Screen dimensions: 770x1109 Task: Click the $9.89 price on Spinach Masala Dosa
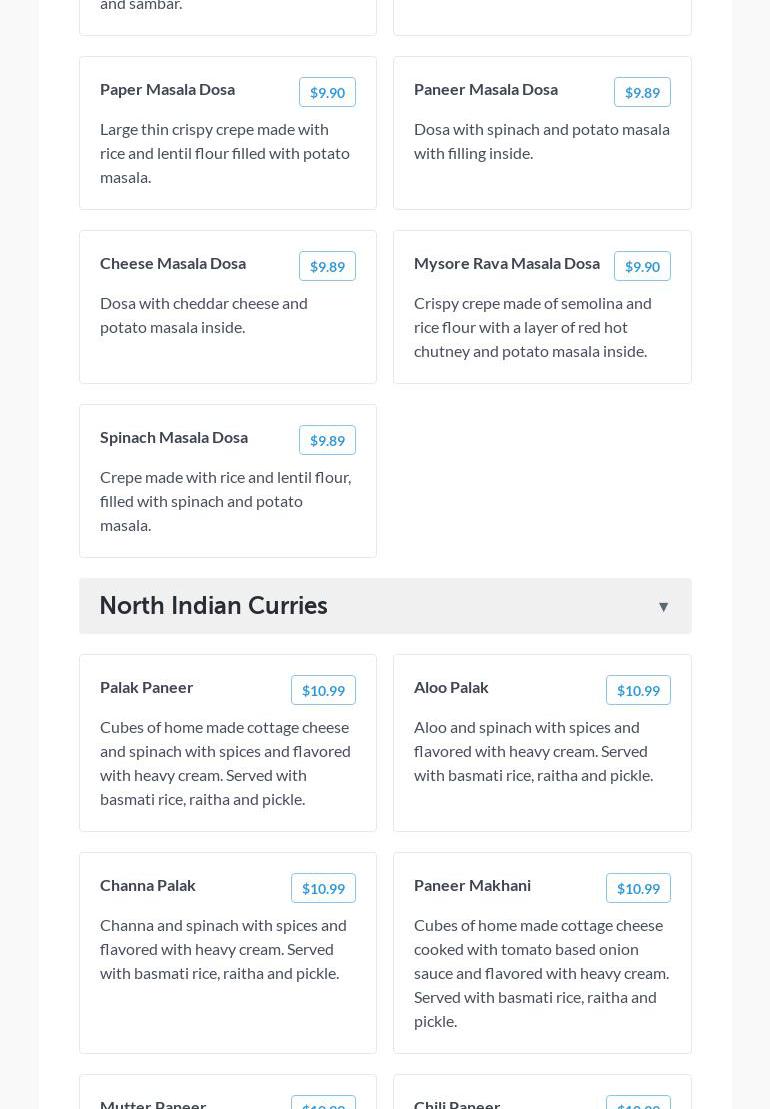point(327,440)
